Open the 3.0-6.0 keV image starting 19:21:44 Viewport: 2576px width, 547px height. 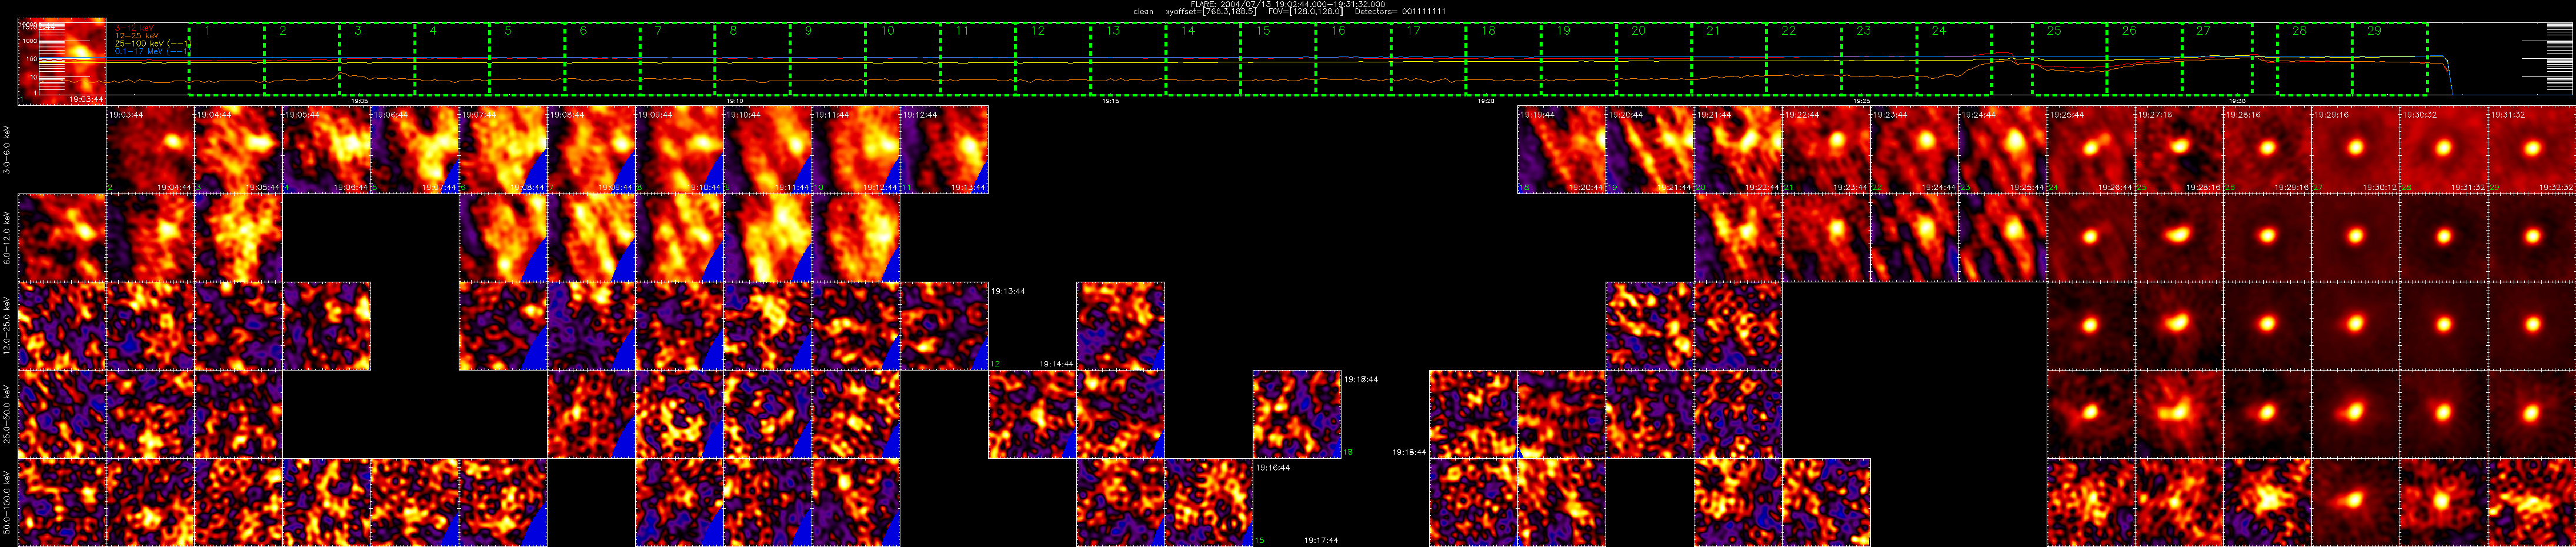pos(1737,149)
